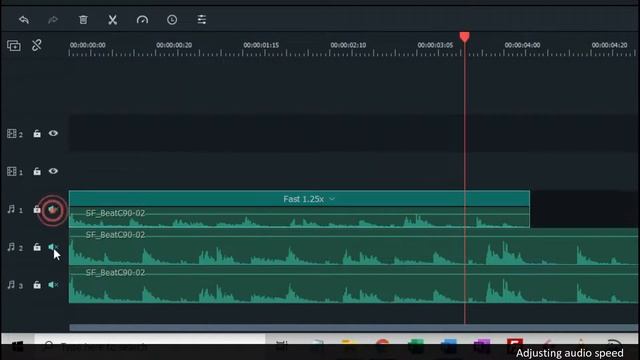Click ruler at 00:00:02:10
Viewport: 640px width, 360px height.
click(x=348, y=45)
